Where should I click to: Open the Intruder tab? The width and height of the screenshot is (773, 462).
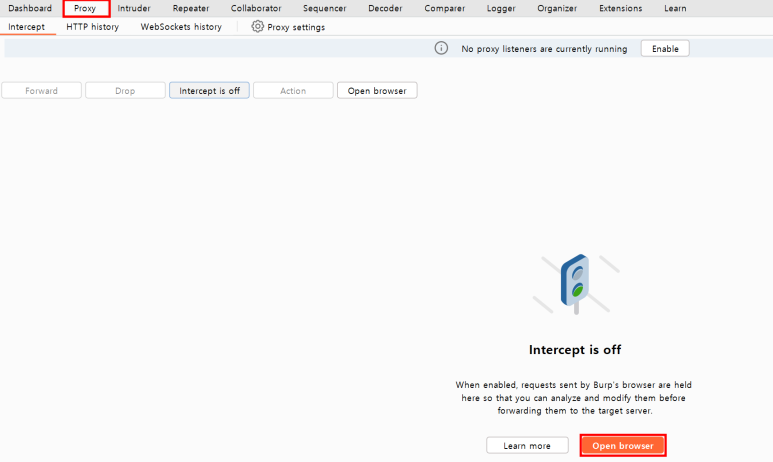coord(134,8)
